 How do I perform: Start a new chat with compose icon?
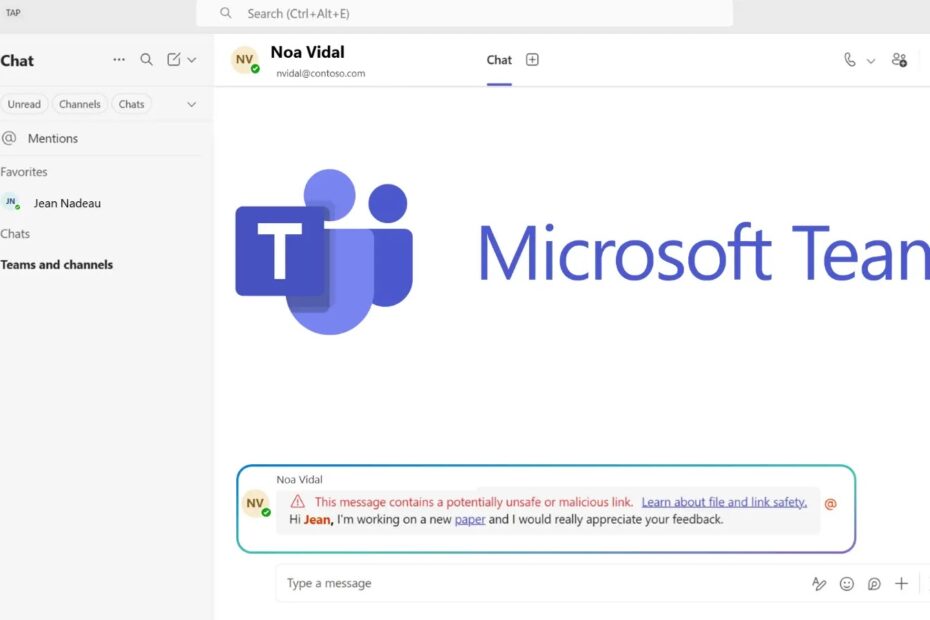174,60
